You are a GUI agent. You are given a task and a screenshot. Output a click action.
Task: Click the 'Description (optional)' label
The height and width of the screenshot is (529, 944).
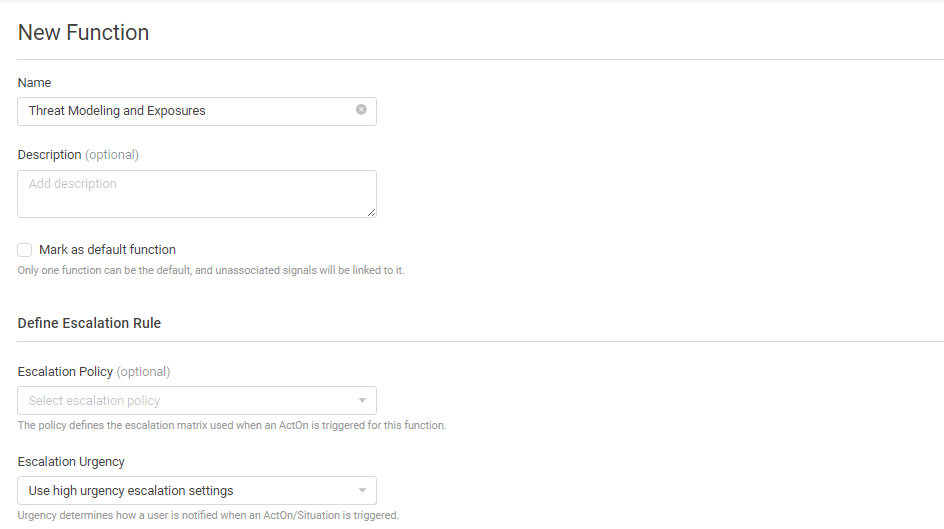(x=78, y=155)
